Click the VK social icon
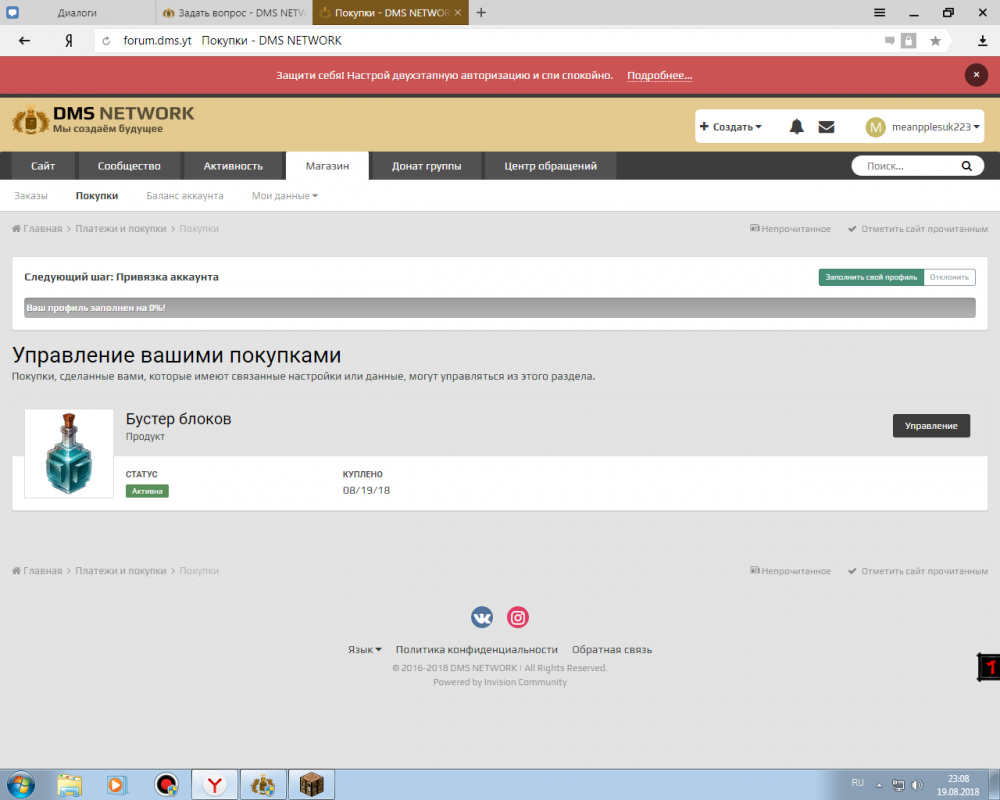Screen dimensions: 1000x800 pyautogui.click(x=482, y=618)
